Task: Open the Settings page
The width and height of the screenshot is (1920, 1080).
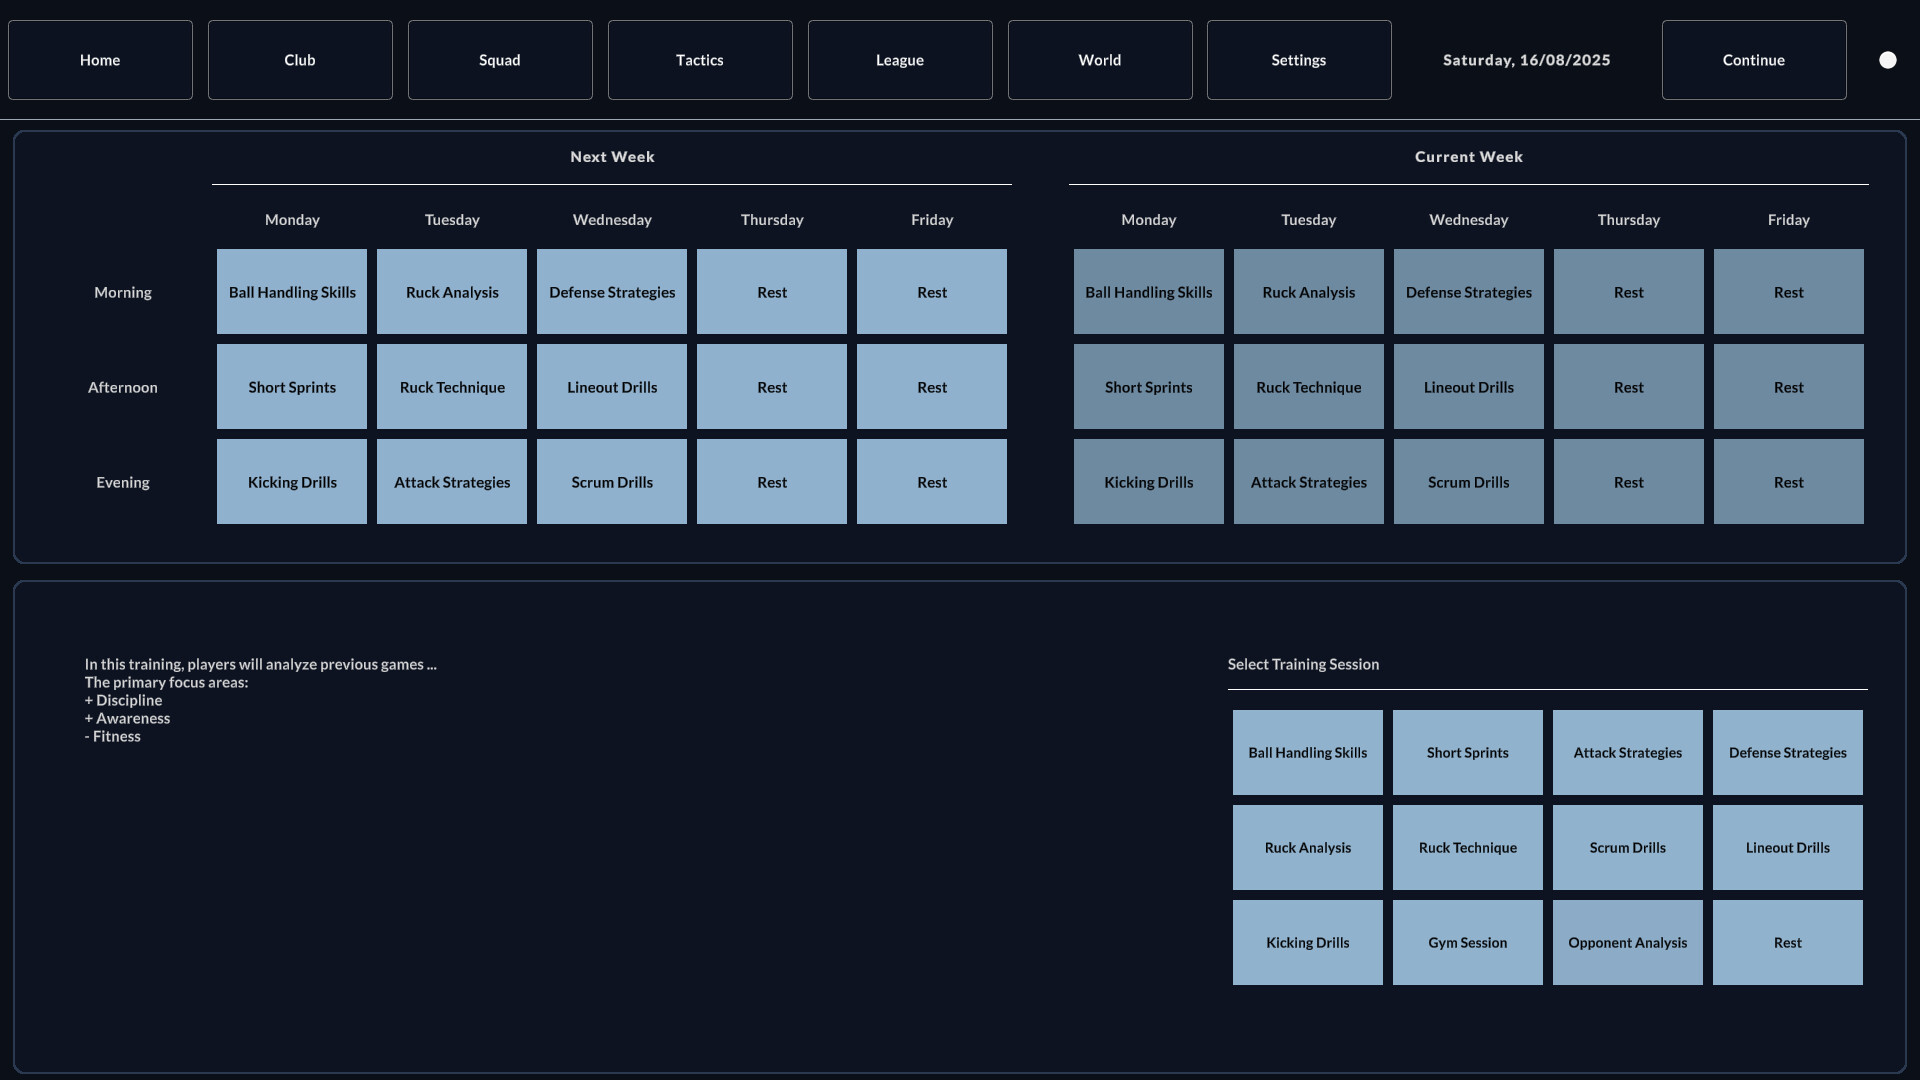Action: (x=1298, y=60)
